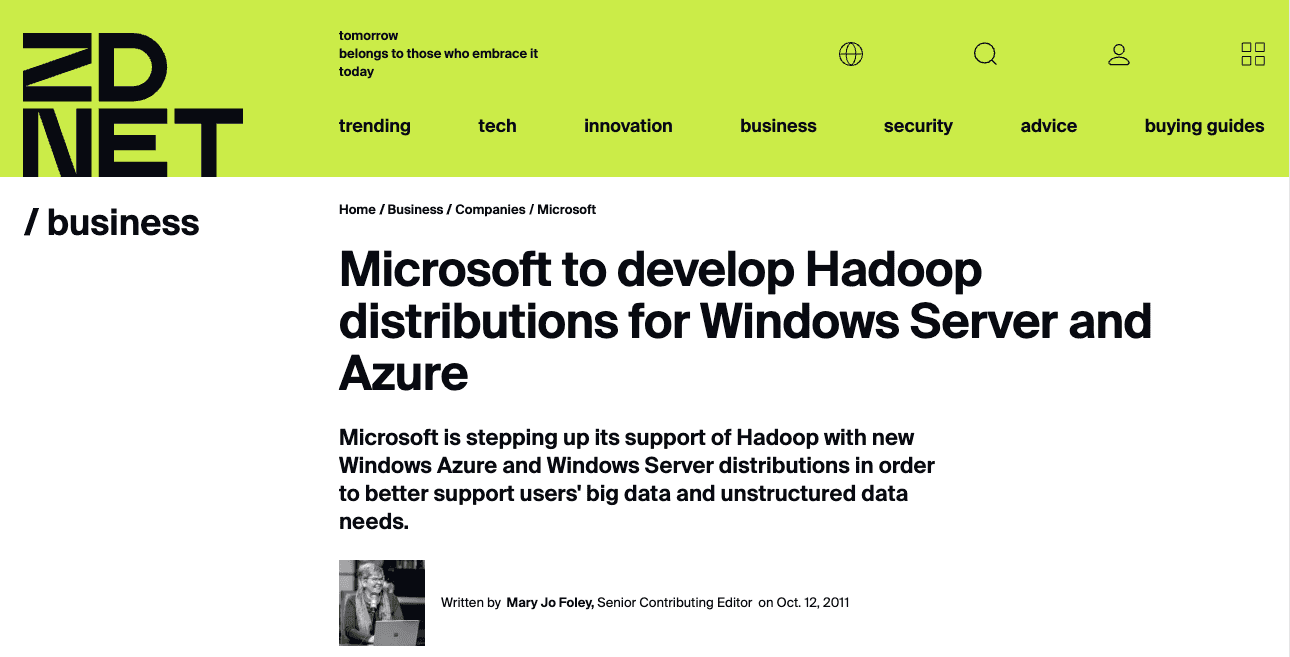
Task: Open the globe edition selector icon
Action: coord(851,54)
